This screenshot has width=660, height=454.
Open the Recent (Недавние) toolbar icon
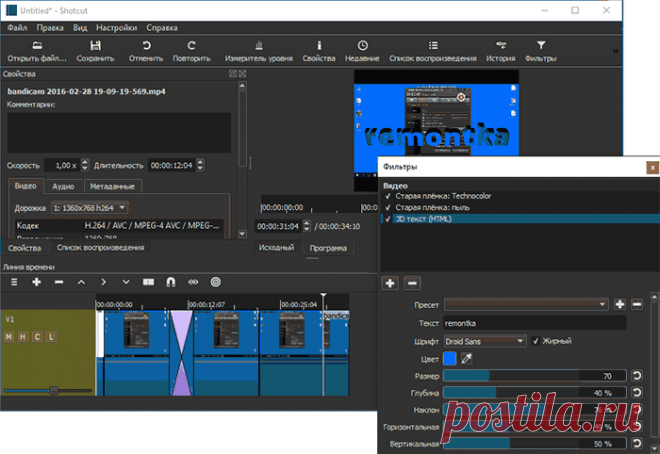tap(362, 45)
